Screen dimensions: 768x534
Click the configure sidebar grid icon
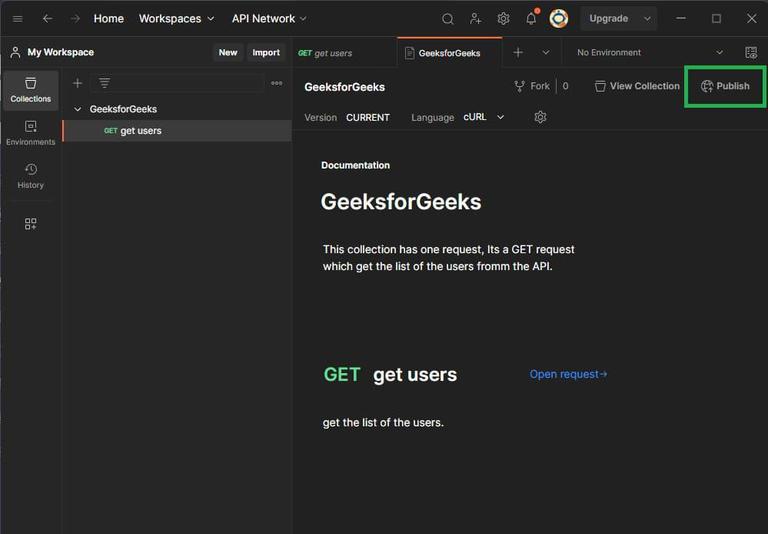(30, 224)
